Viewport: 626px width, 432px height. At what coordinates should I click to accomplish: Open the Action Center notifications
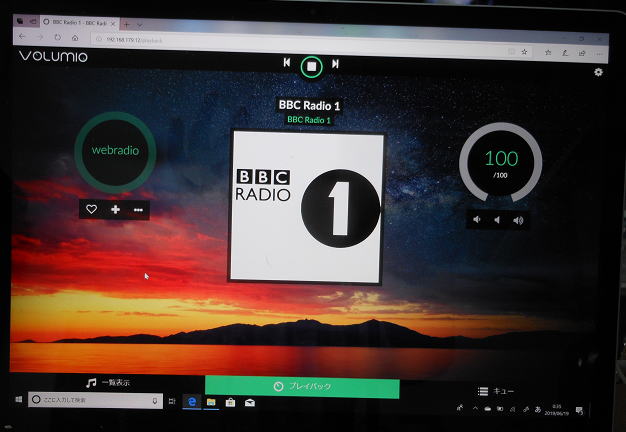(579, 410)
